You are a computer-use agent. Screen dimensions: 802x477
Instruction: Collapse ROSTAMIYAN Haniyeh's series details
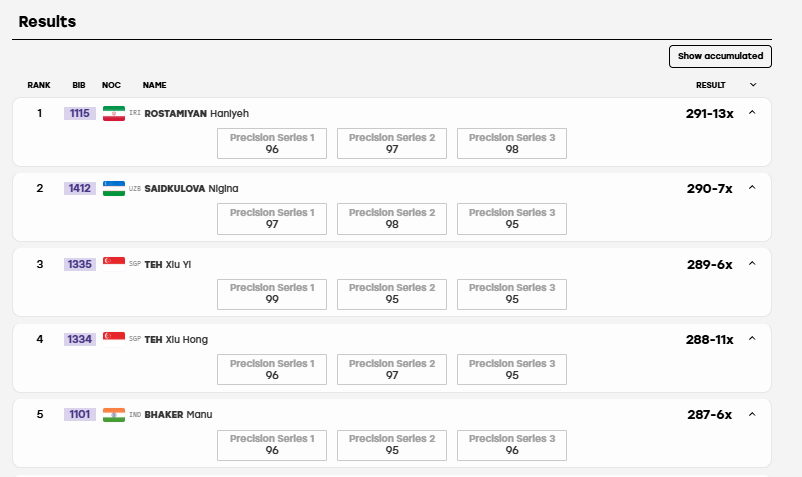[x=752, y=112]
